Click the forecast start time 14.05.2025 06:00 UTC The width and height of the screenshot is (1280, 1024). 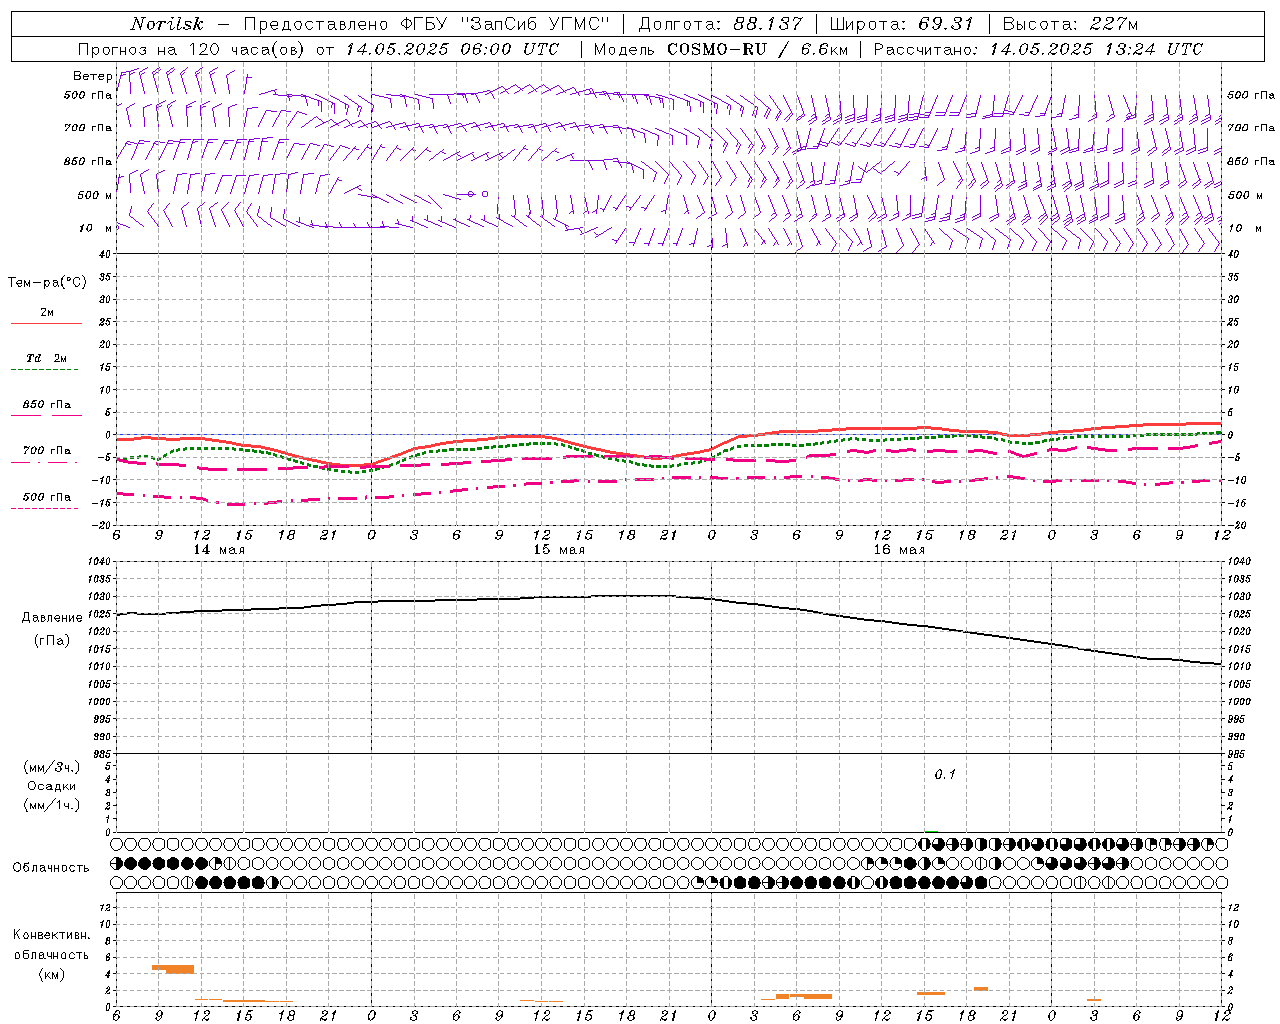coord(453,49)
